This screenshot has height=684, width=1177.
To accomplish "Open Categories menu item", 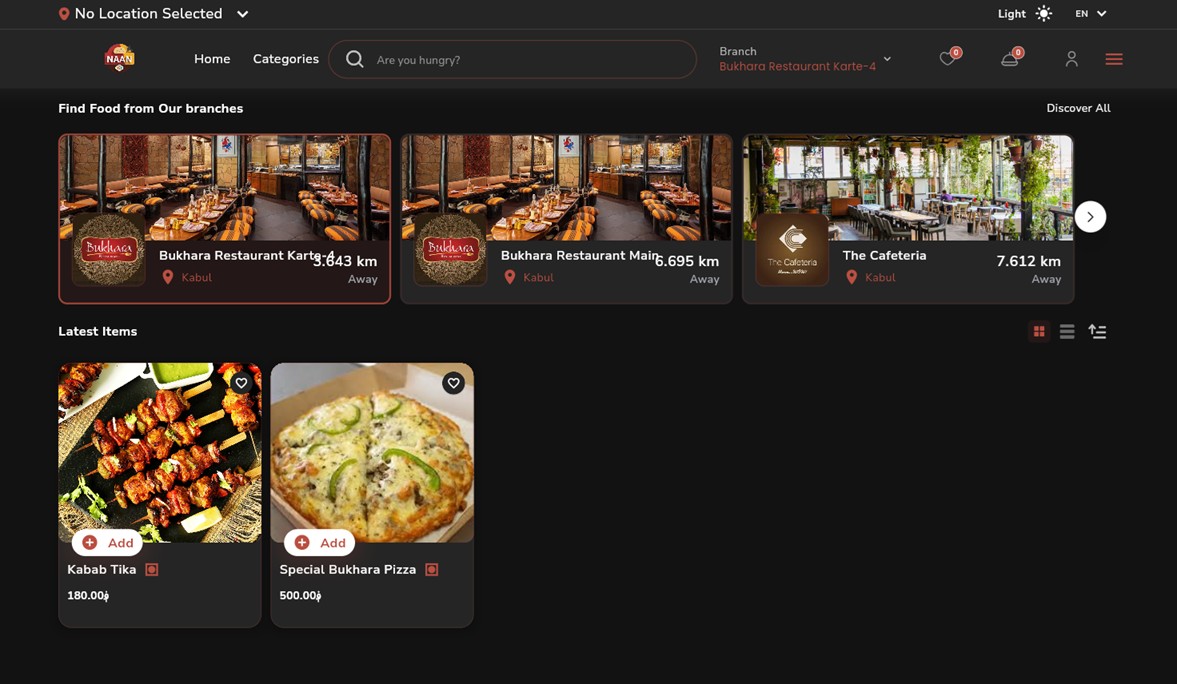I will pyautogui.click(x=285, y=59).
